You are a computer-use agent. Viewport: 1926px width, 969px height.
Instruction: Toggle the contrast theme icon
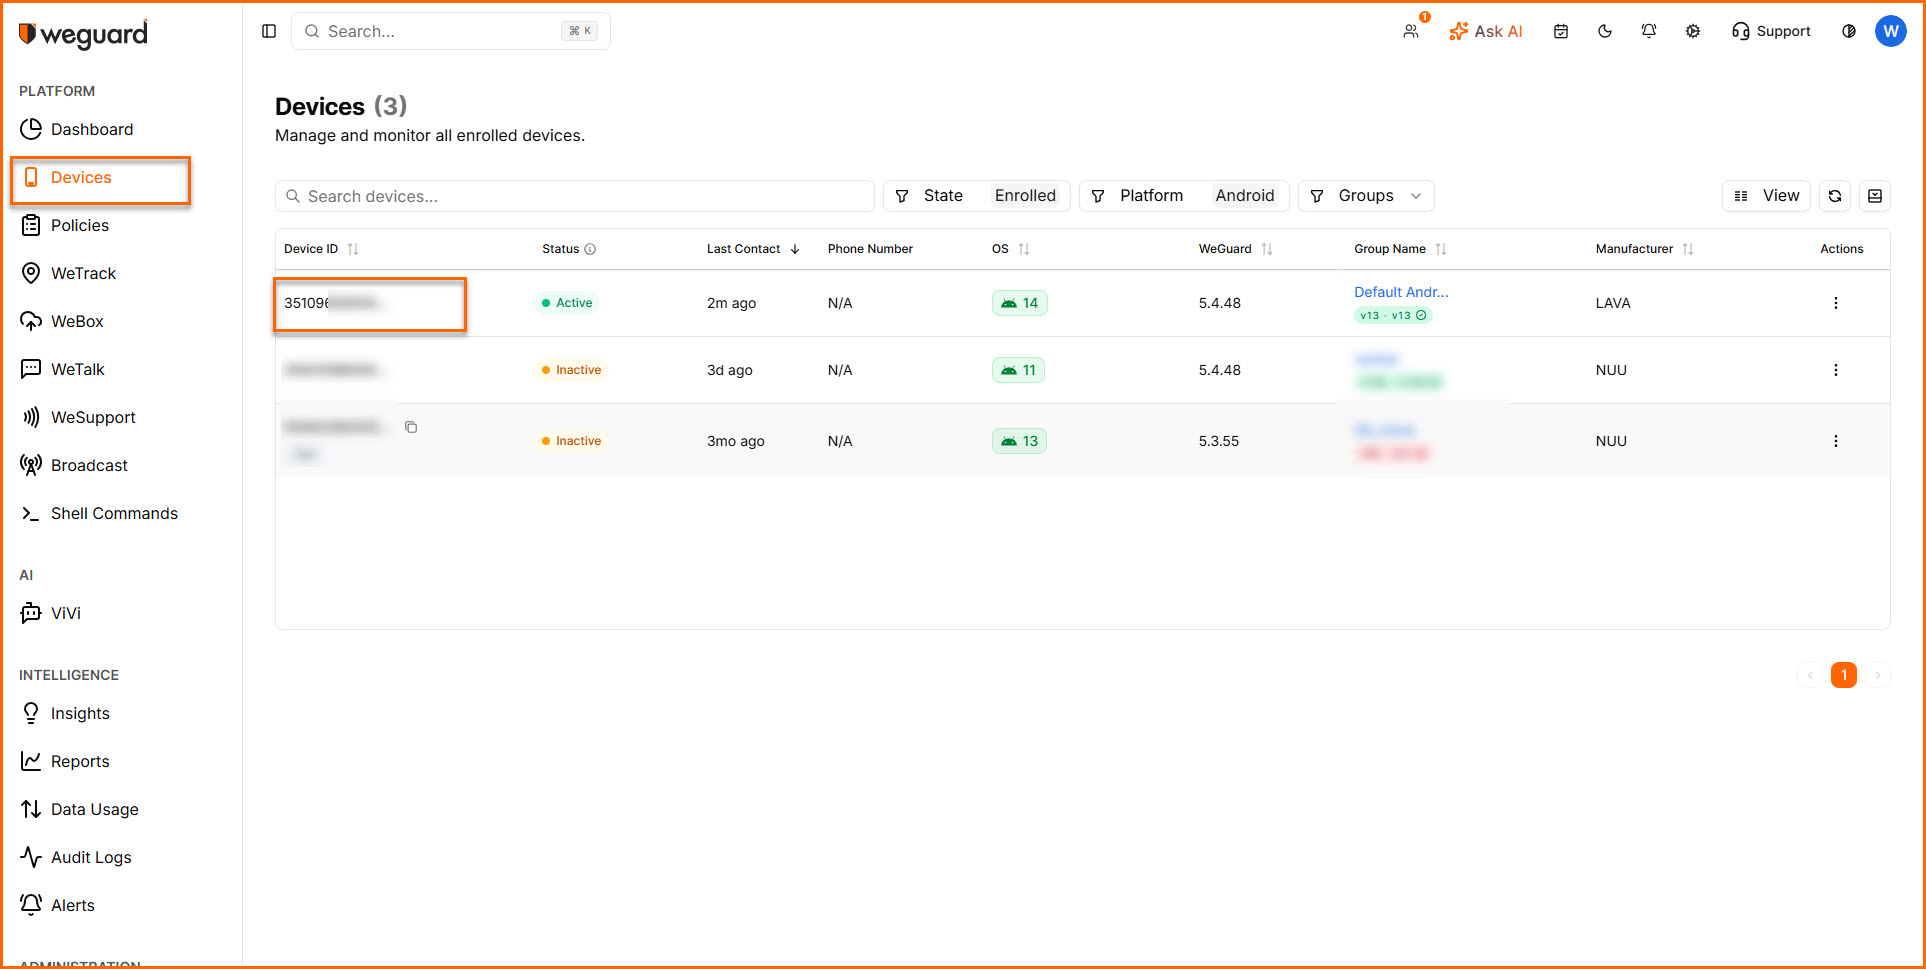1848,31
